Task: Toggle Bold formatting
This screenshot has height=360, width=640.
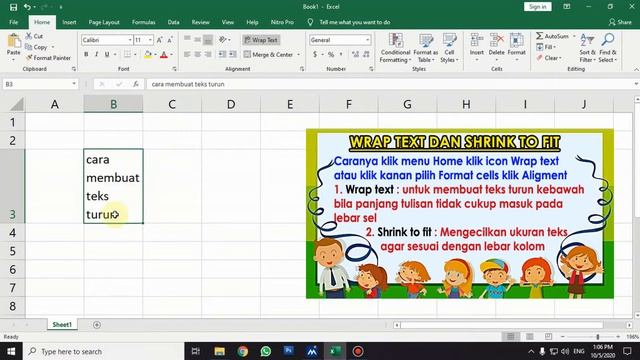Action: coord(86,54)
